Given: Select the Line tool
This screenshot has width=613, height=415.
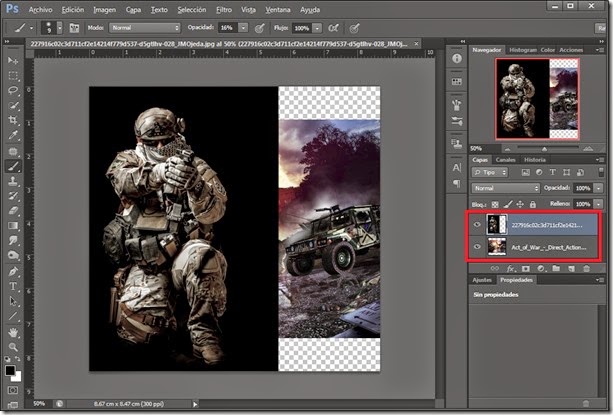Looking at the screenshot, I should pos(13,316).
